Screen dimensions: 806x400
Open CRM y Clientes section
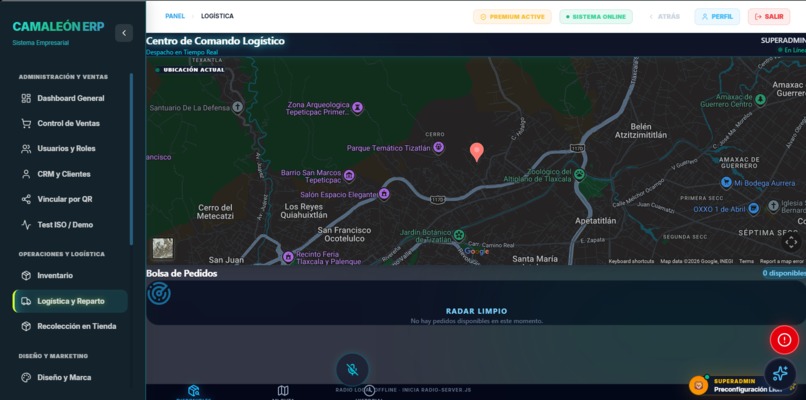(x=70, y=174)
